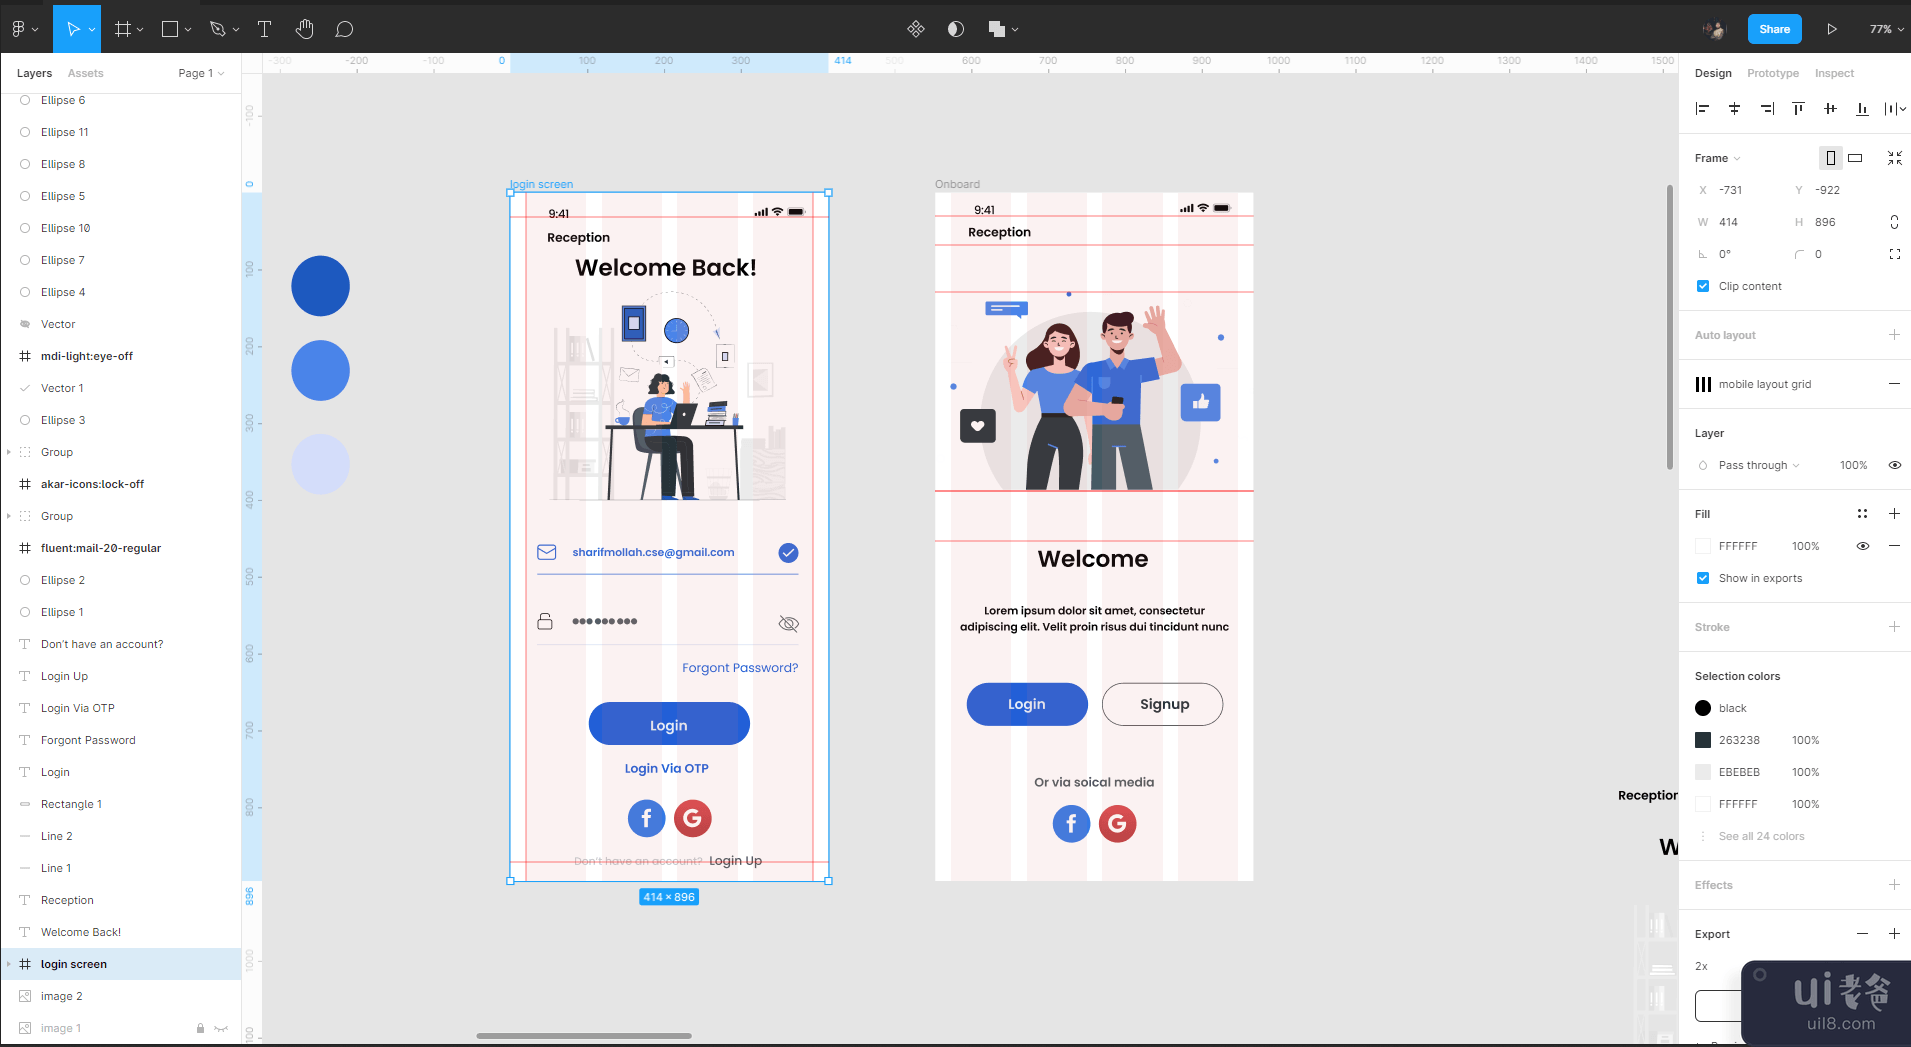
Task: Open the zoom level 77% dropdown
Action: [x=1886, y=29]
